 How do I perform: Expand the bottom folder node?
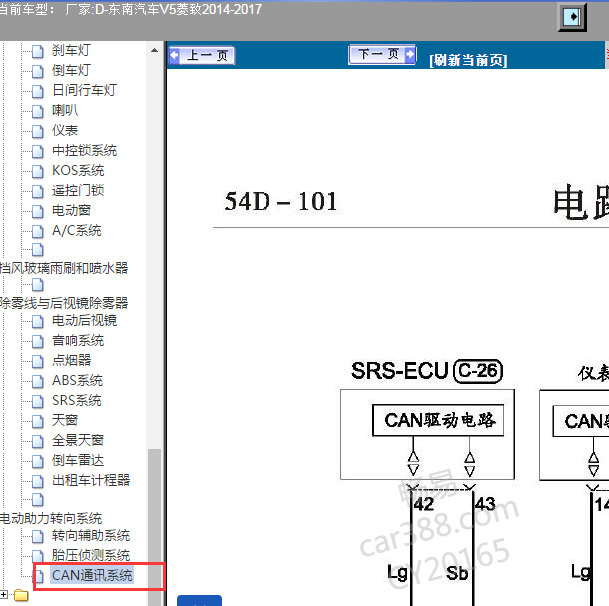(3, 594)
